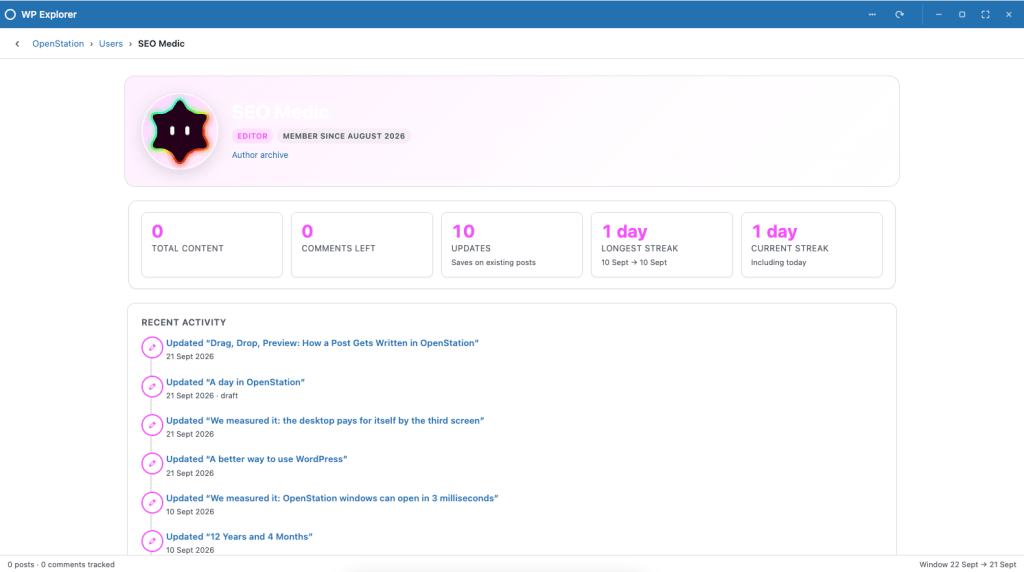1024x572 pixels.
Task: Click the EDITOR role badge
Action: (x=252, y=136)
